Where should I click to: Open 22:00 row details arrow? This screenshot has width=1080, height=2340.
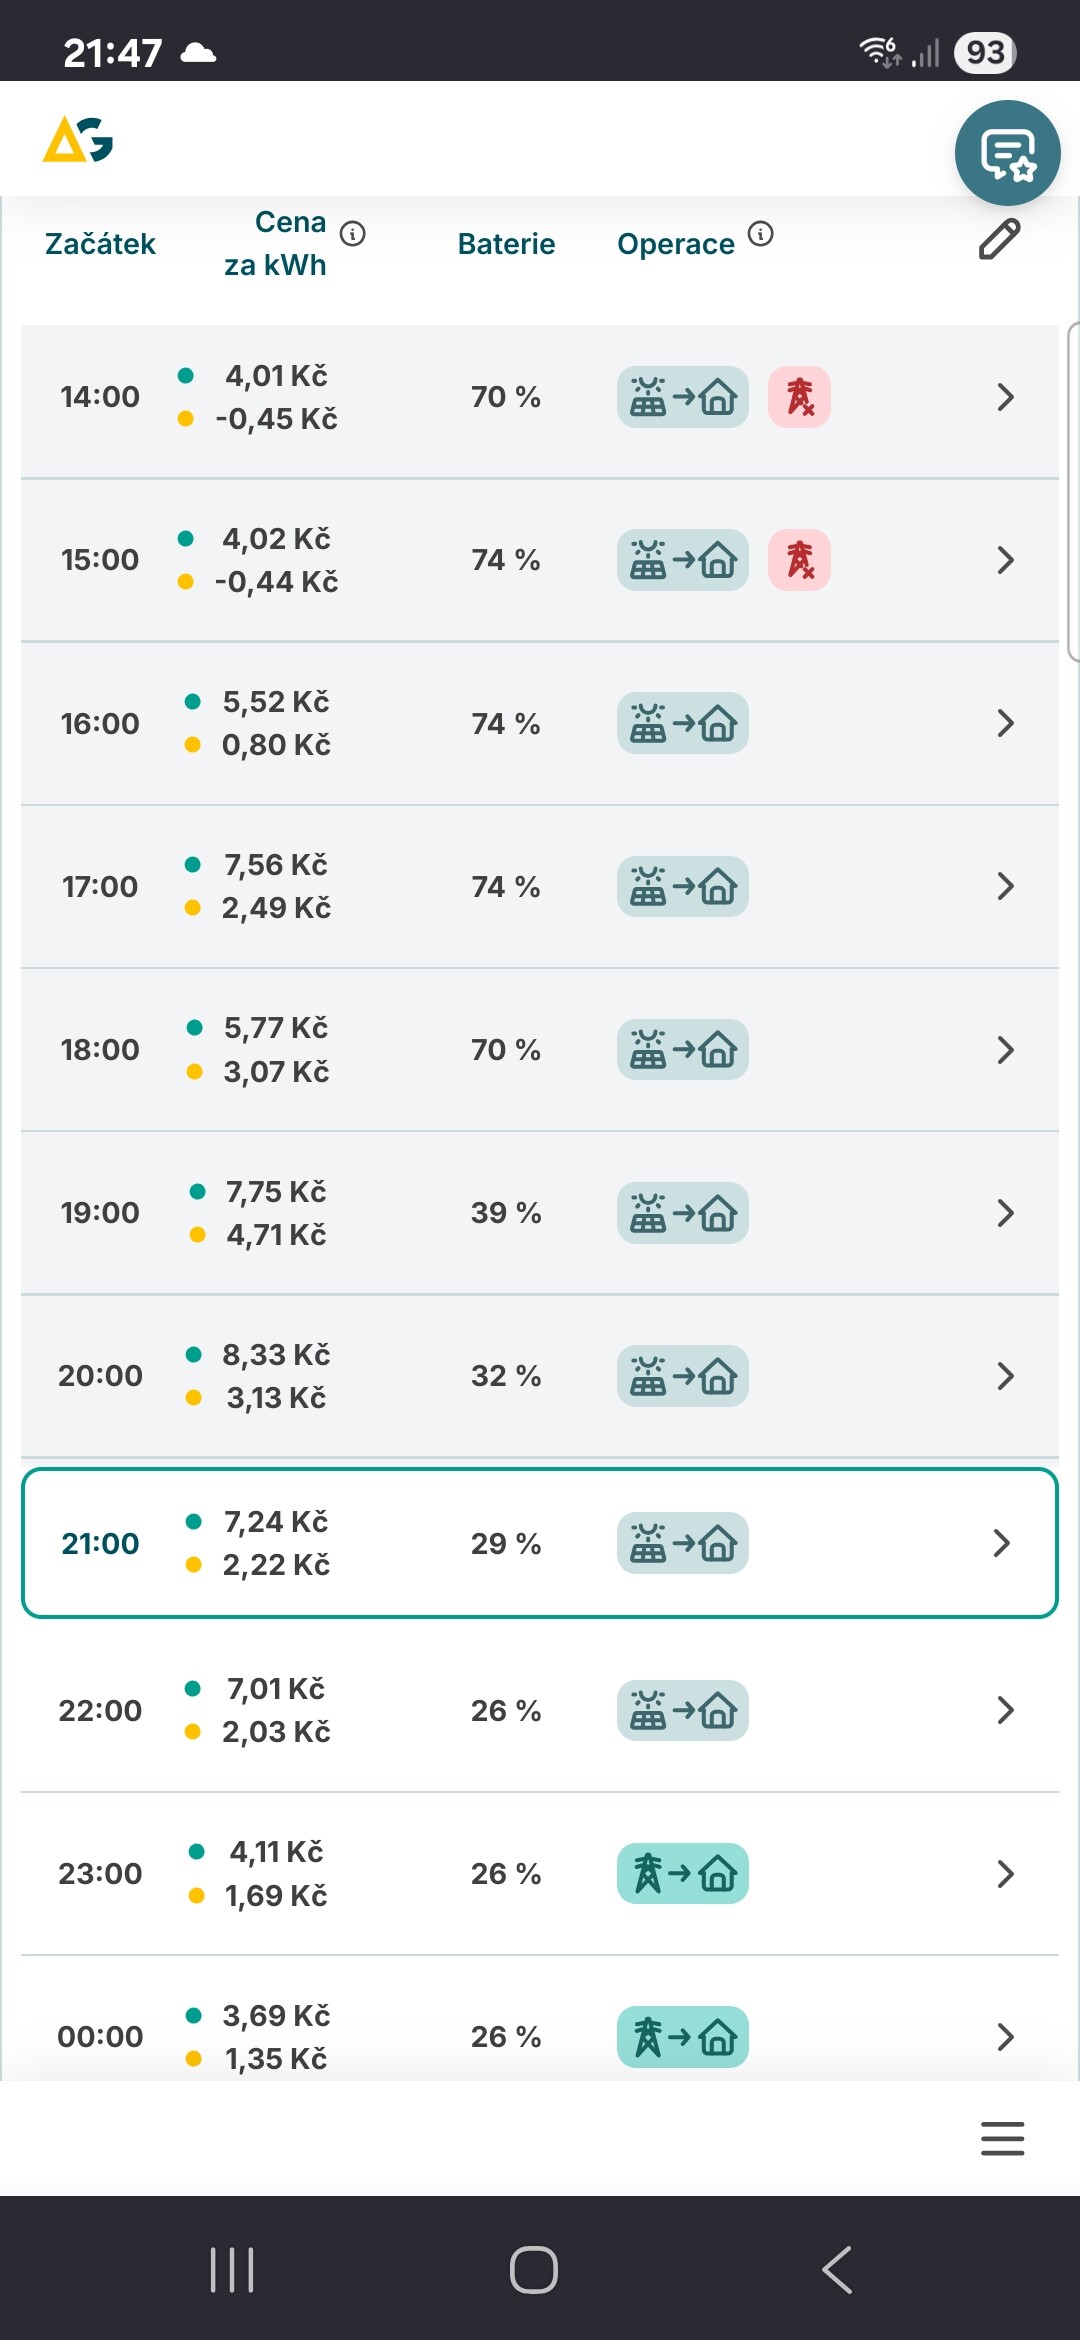pos(1005,1710)
